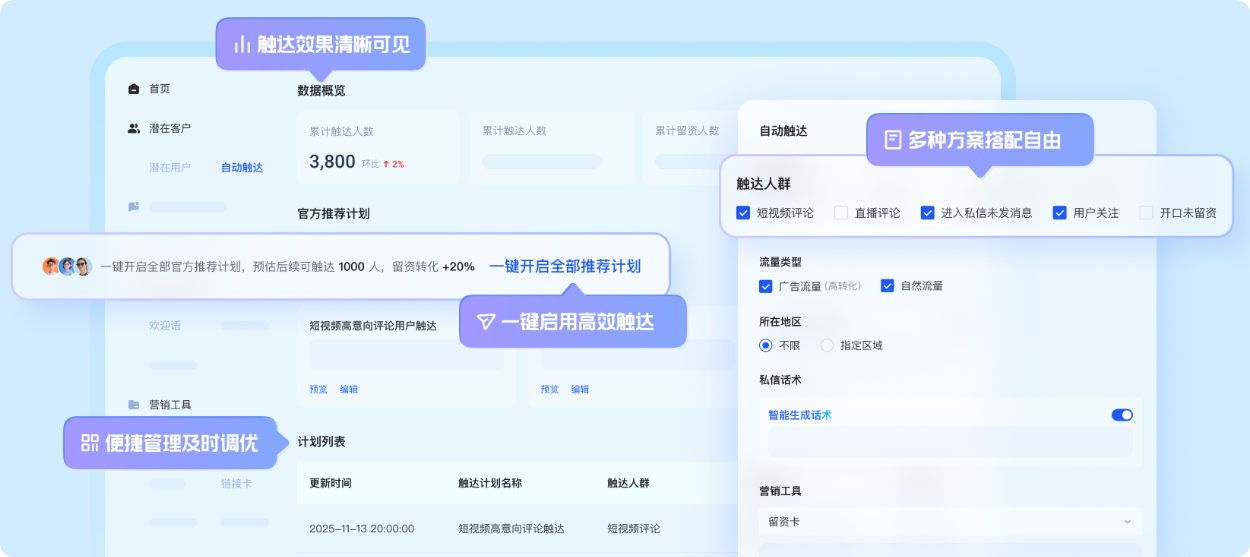Click the 流量类型 section label
Image resolution: width=1250 pixels, height=557 pixels.
(781, 262)
